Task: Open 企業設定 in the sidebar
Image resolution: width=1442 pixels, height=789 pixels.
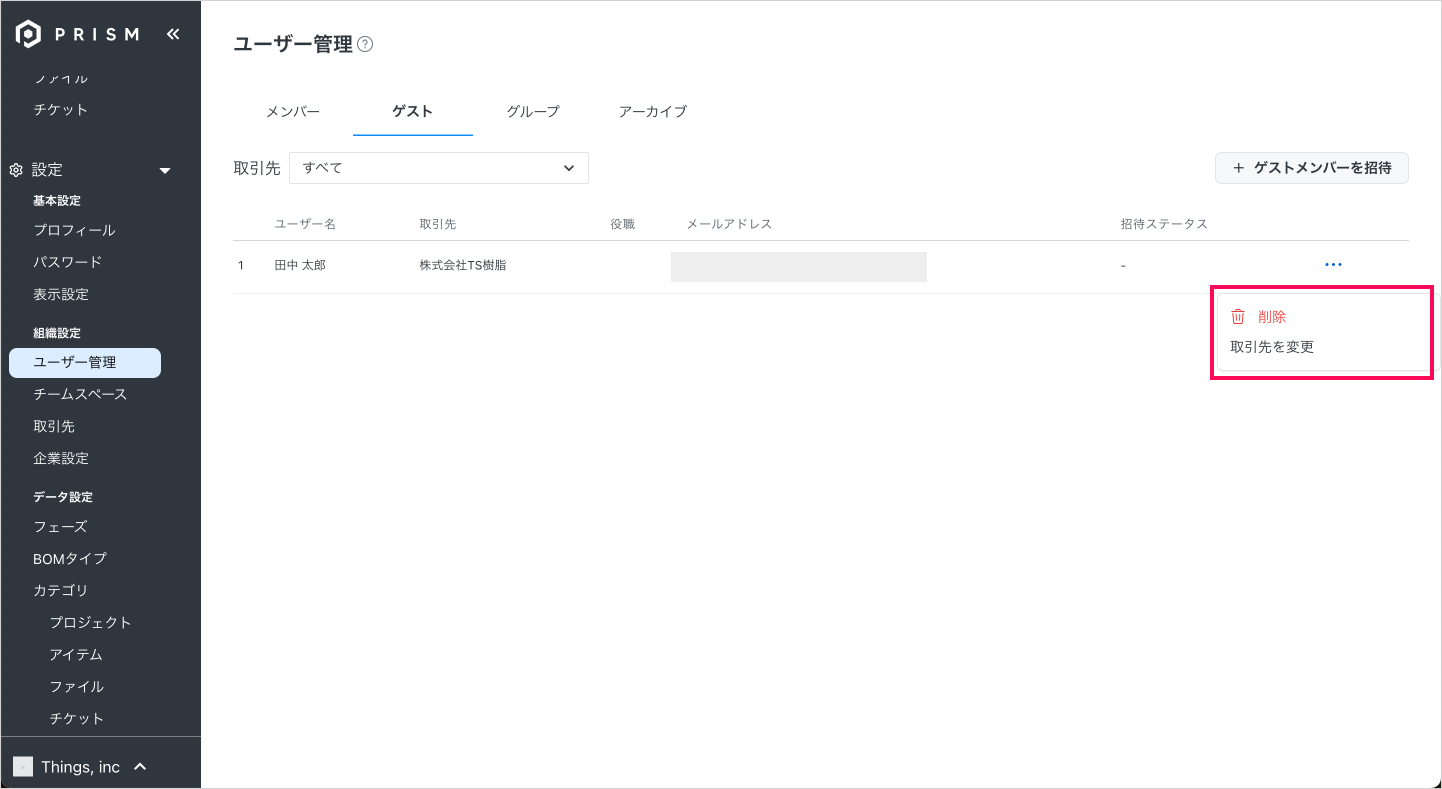Action: (61, 458)
